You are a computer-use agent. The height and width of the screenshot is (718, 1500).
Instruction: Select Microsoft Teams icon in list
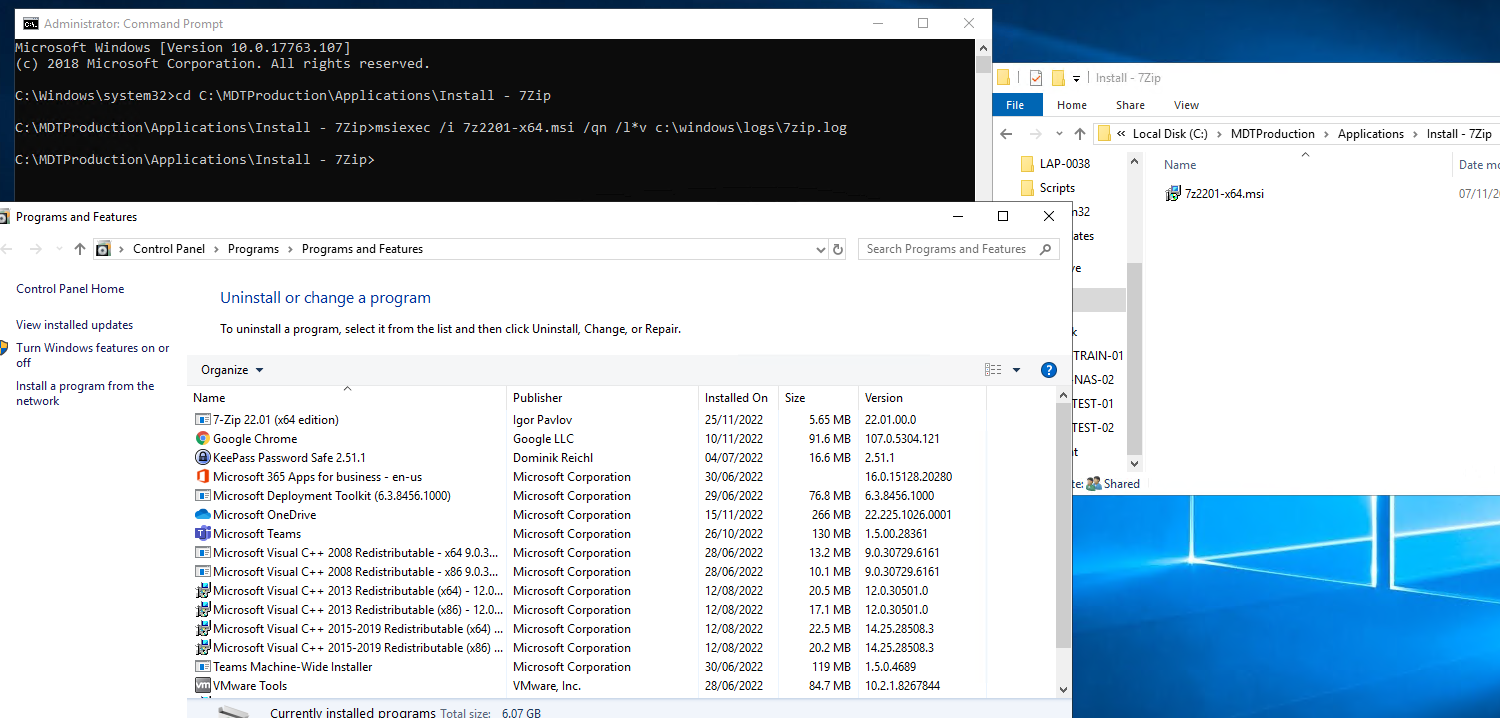click(x=203, y=534)
